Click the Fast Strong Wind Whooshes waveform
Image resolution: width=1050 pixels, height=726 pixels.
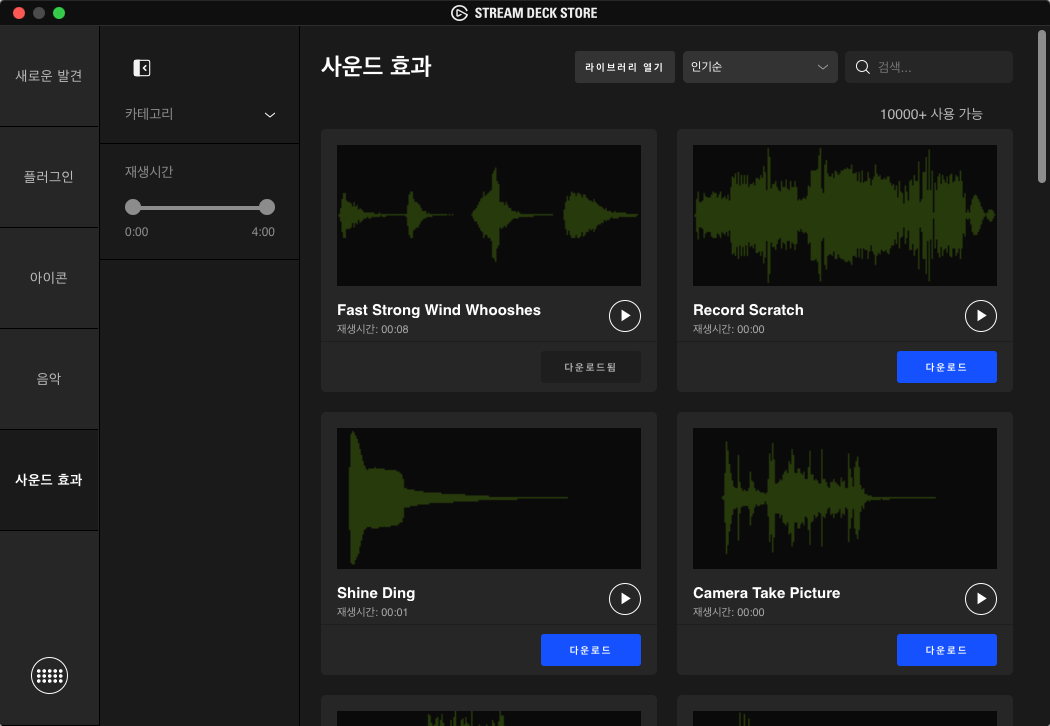coord(489,216)
